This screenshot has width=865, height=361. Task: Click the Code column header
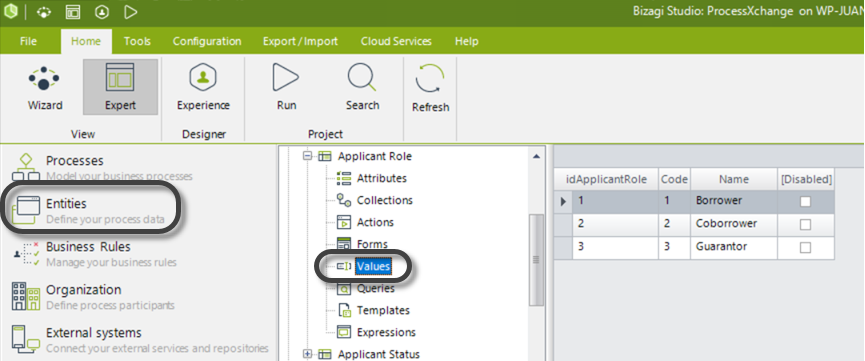[x=674, y=179]
